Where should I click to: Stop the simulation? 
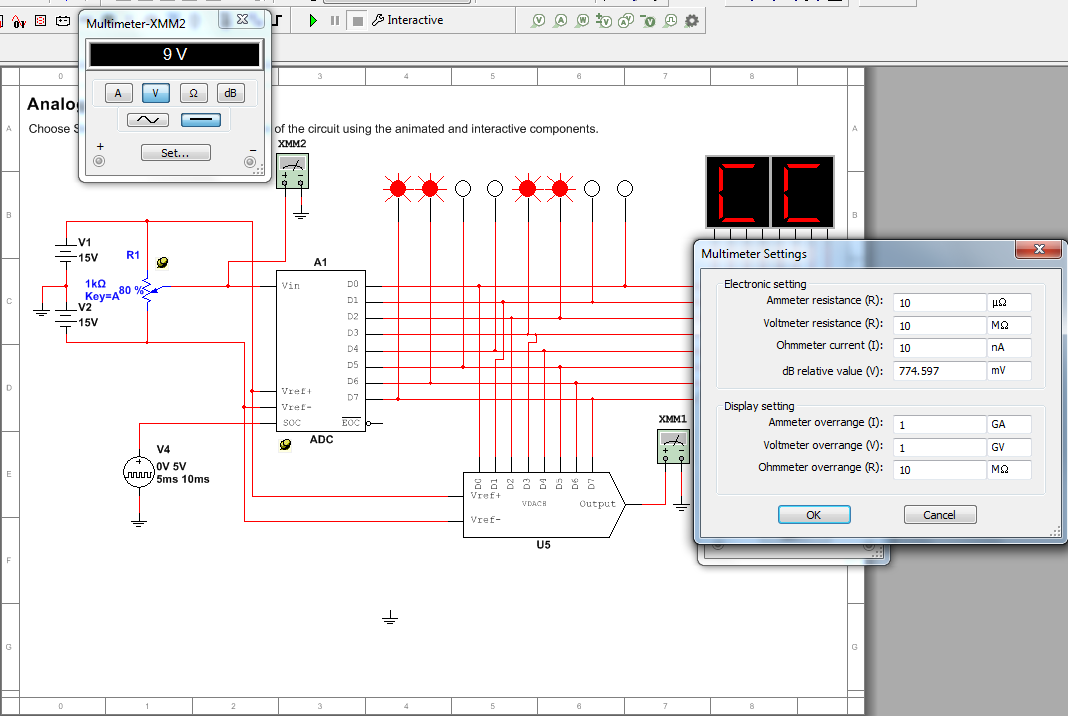tap(357, 20)
